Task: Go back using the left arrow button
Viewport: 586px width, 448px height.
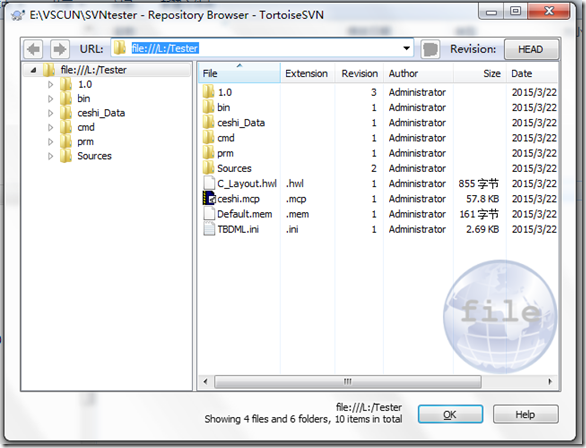Action: point(34,49)
